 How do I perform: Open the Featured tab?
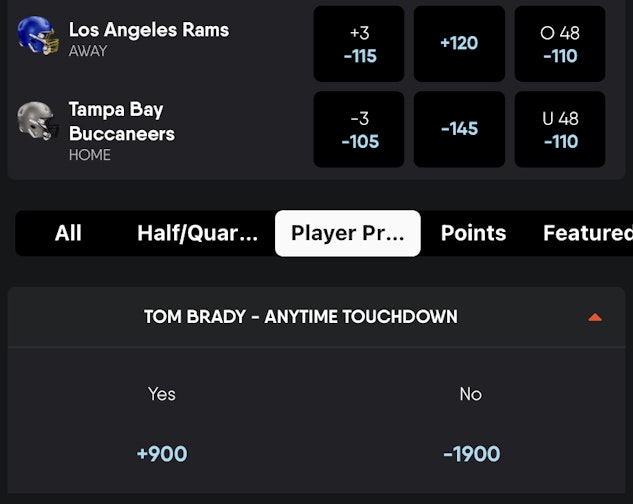pos(587,233)
